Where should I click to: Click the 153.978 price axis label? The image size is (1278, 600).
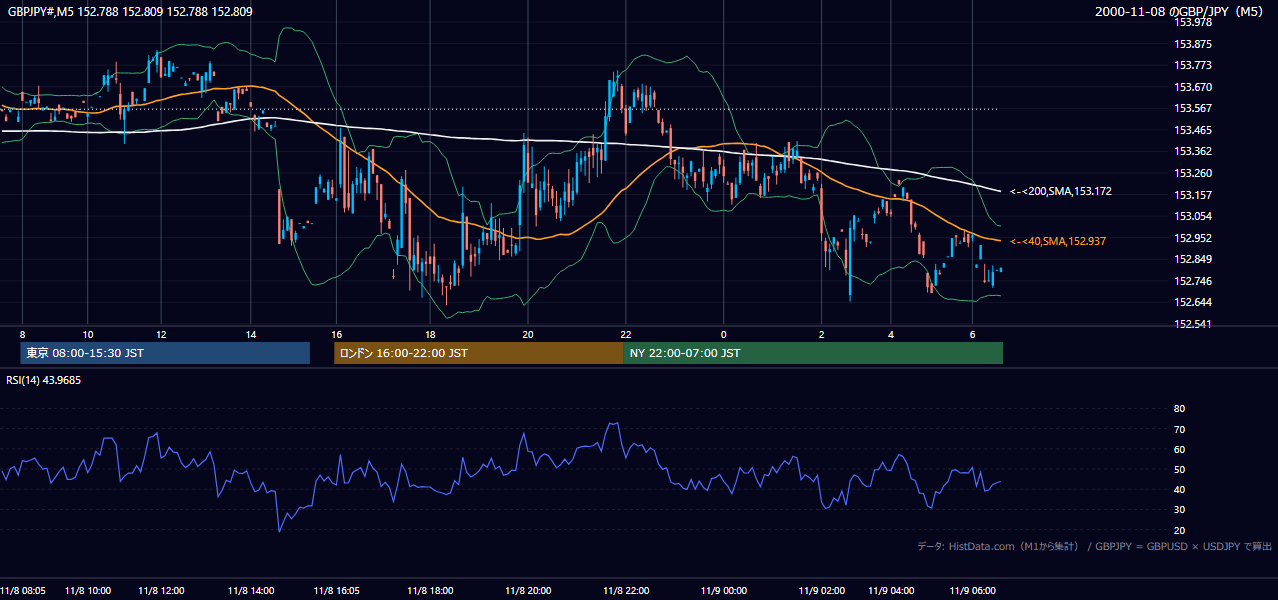coord(1193,22)
